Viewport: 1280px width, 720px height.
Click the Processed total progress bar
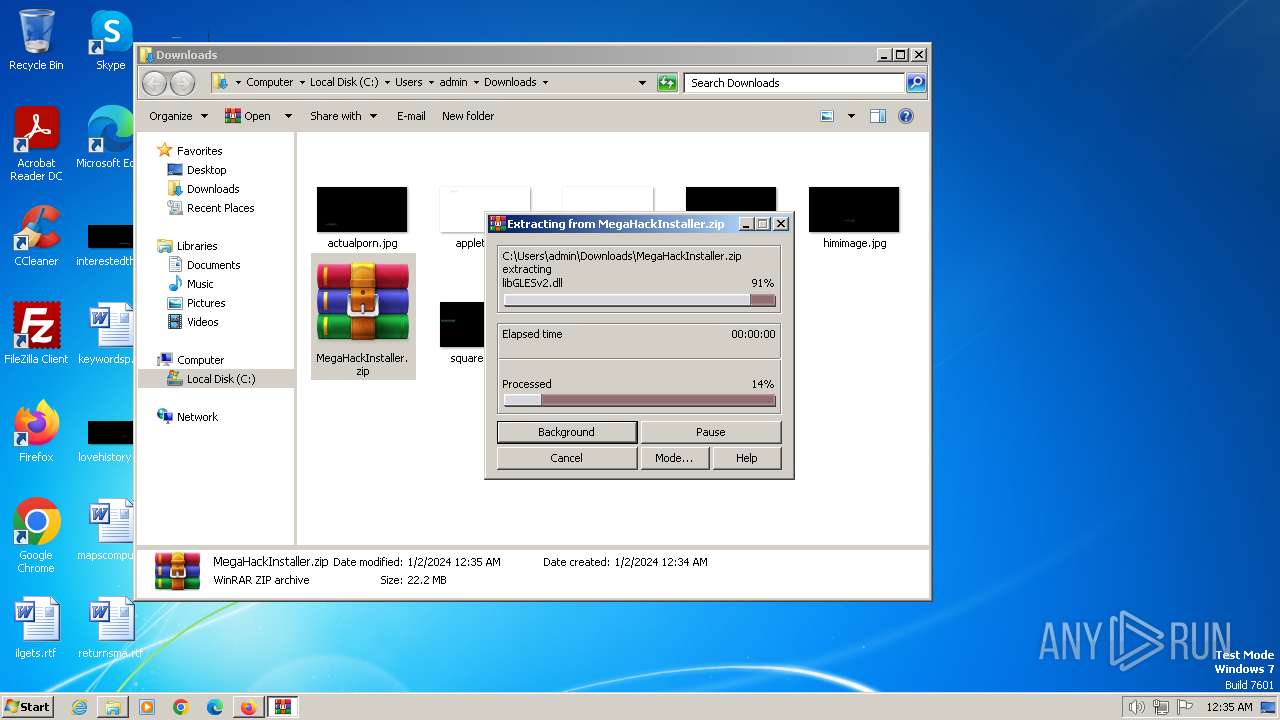(639, 400)
